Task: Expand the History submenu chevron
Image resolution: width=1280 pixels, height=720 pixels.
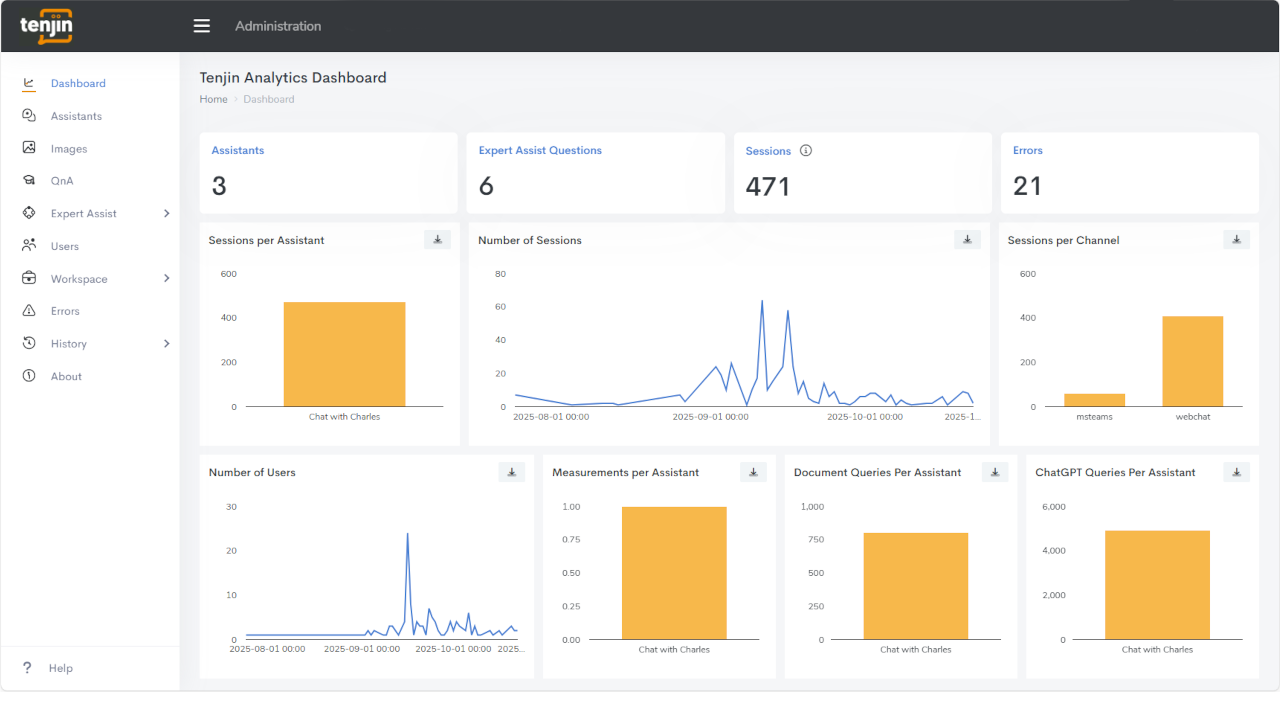Action: (x=166, y=344)
